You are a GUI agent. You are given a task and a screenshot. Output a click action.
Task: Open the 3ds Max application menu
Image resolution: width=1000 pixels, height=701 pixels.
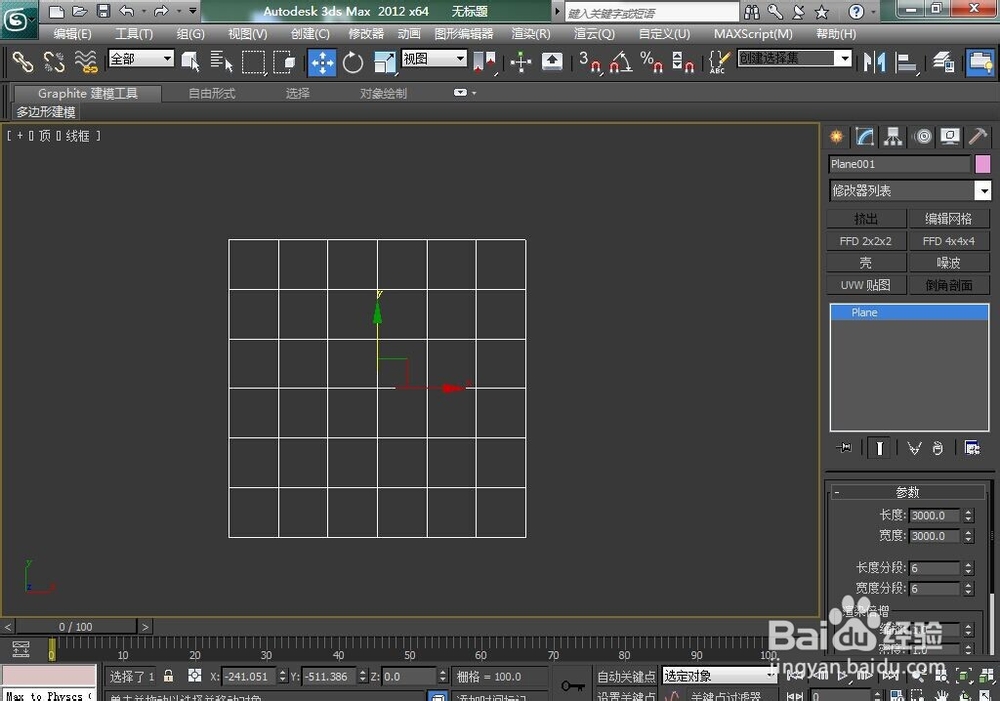[17, 19]
